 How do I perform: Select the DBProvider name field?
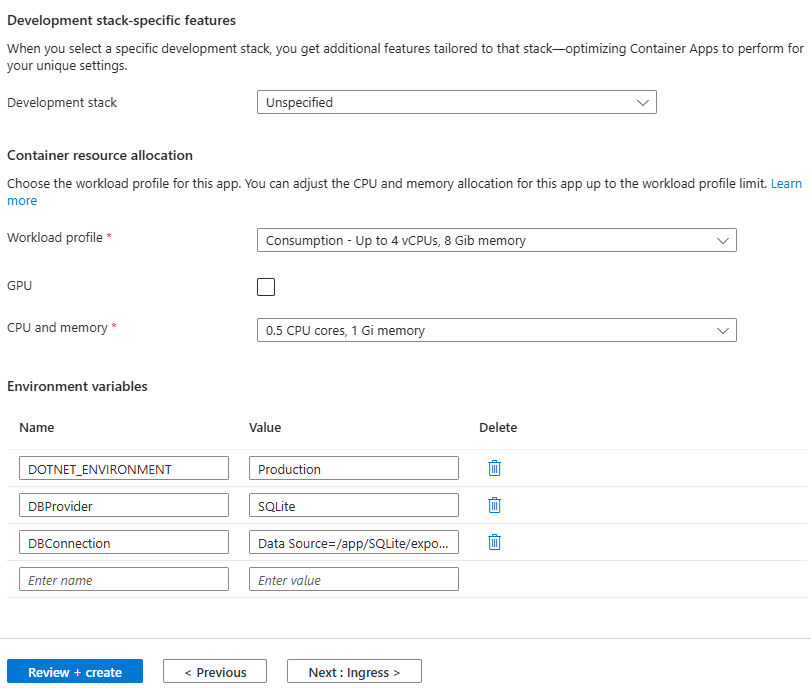pyautogui.click(x=124, y=505)
